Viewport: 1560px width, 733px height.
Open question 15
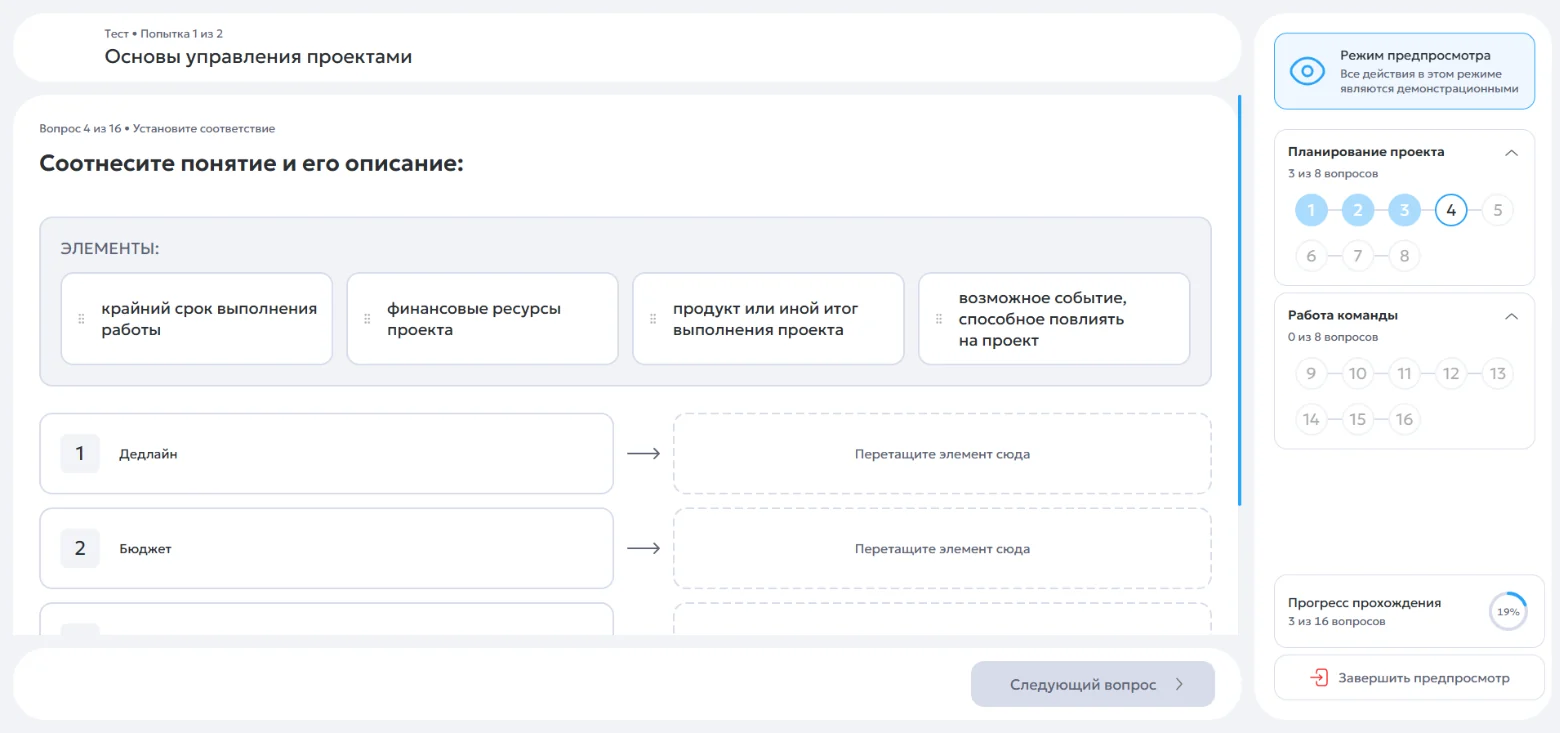pyautogui.click(x=1358, y=419)
